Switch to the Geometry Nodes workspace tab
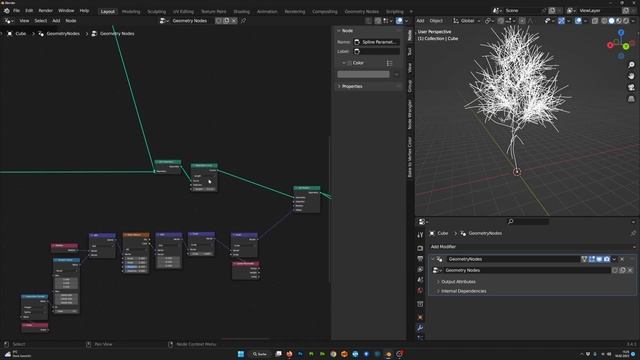Image resolution: width=640 pixels, height=360 pixels. tap(362, 11)
